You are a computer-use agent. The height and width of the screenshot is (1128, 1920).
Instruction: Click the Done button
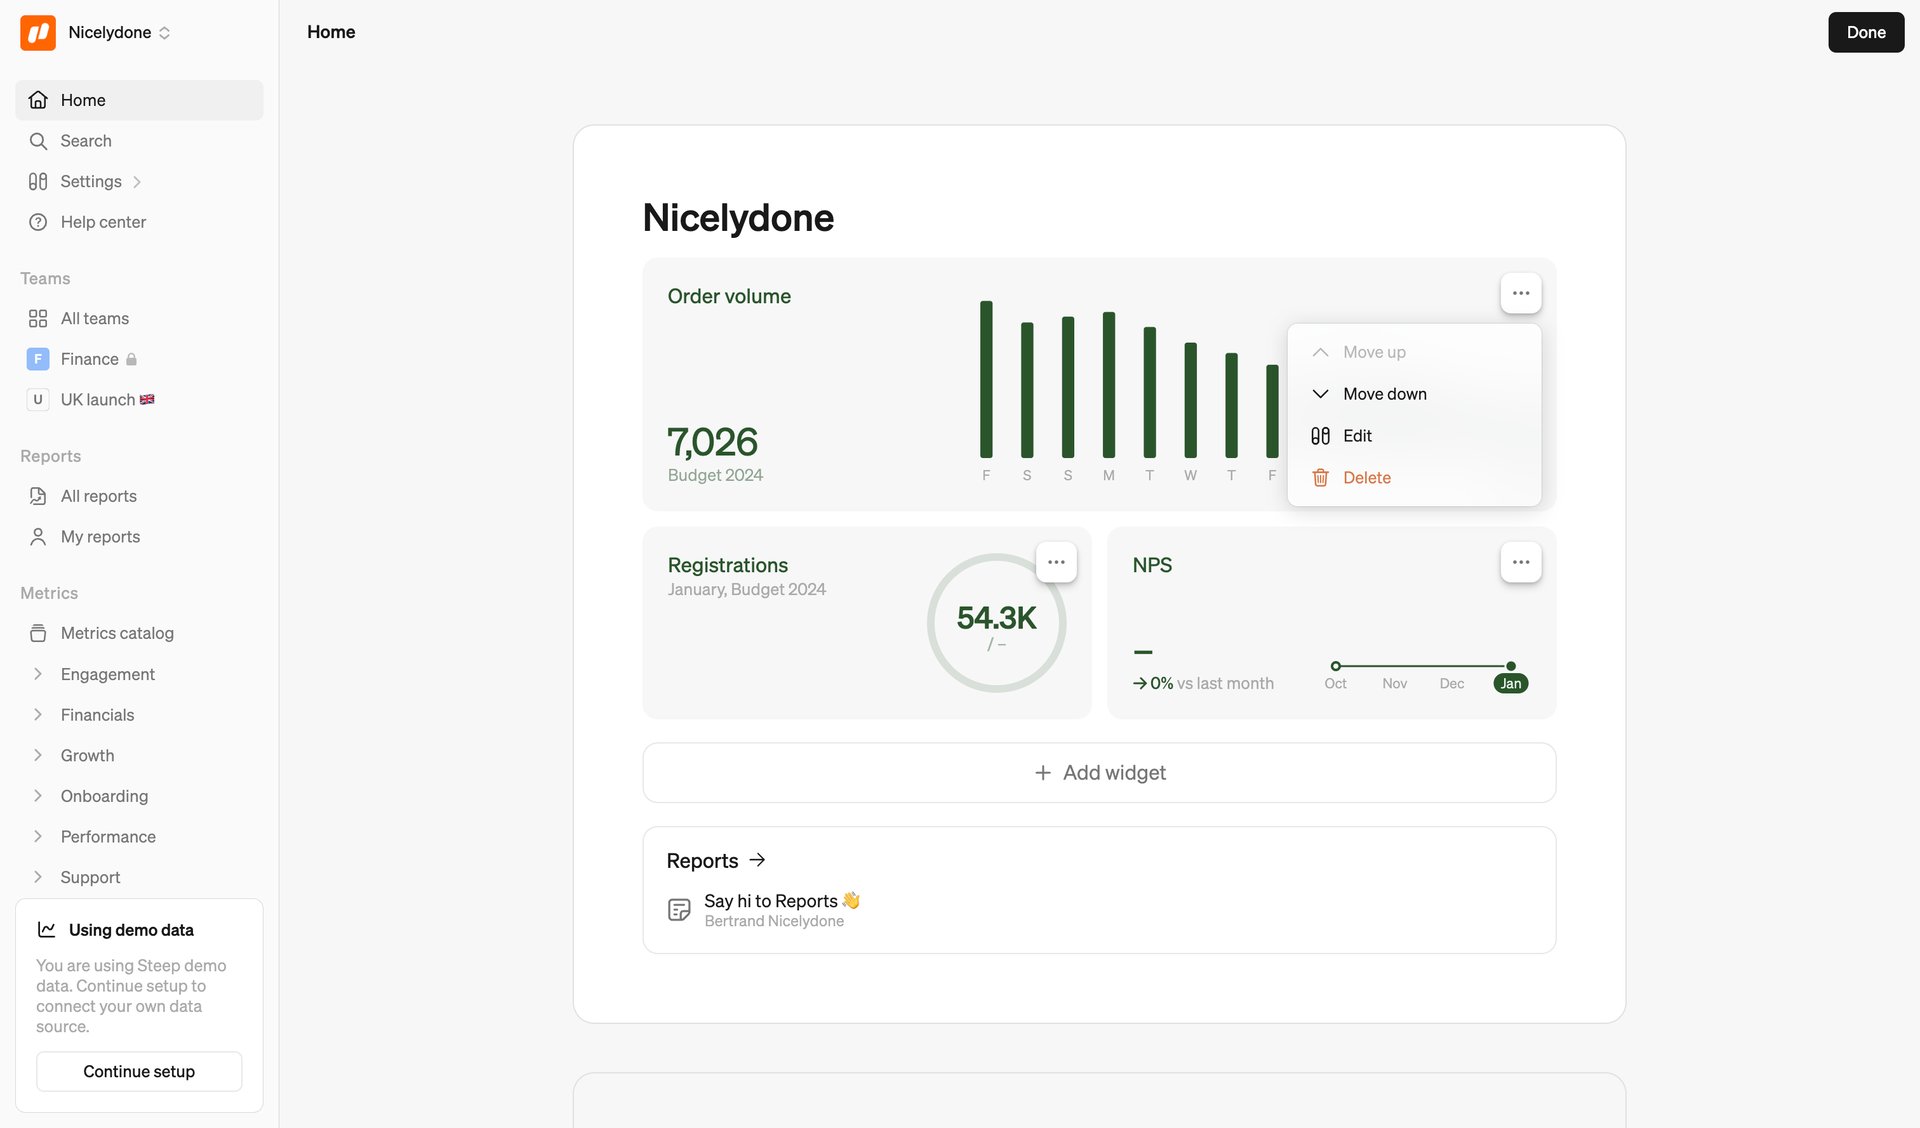coord(1865,32)
